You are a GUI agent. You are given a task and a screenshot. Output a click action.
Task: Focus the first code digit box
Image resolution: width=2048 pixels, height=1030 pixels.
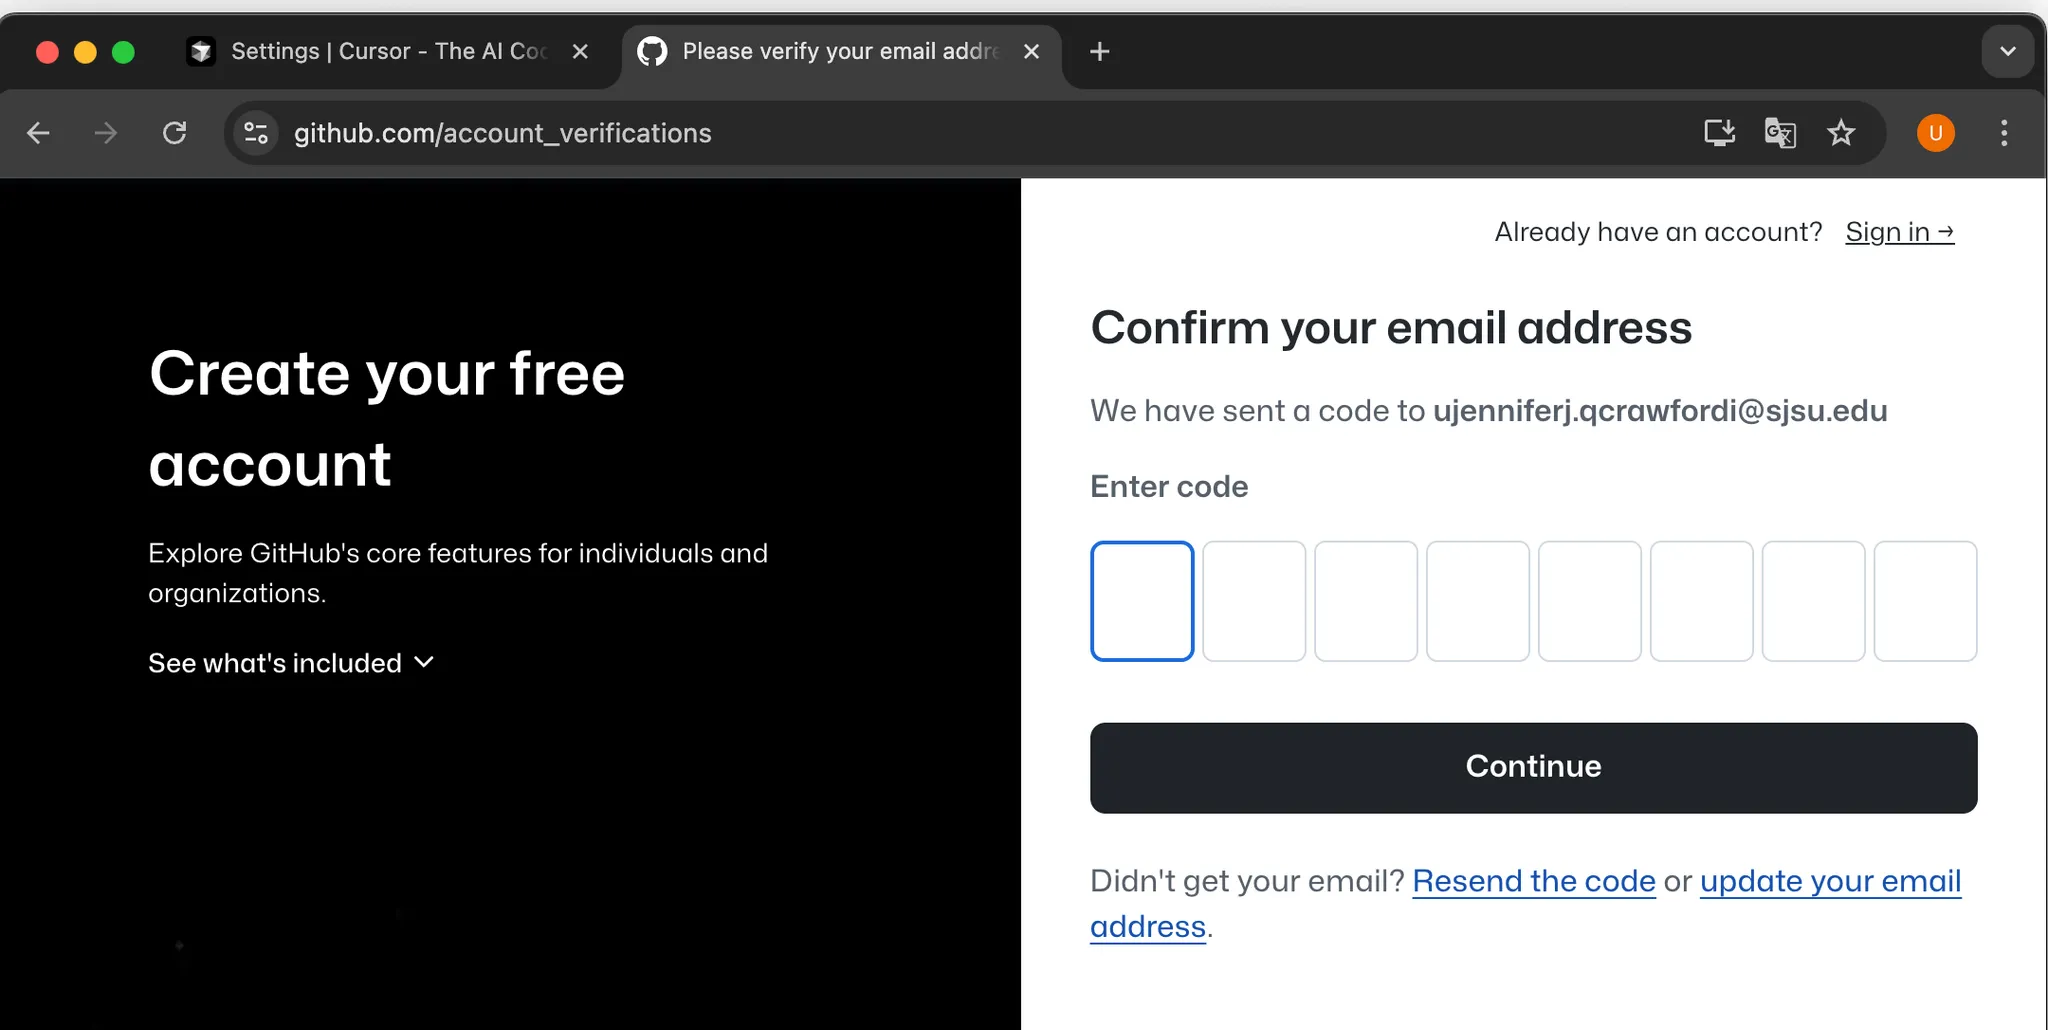point(1142,601)
